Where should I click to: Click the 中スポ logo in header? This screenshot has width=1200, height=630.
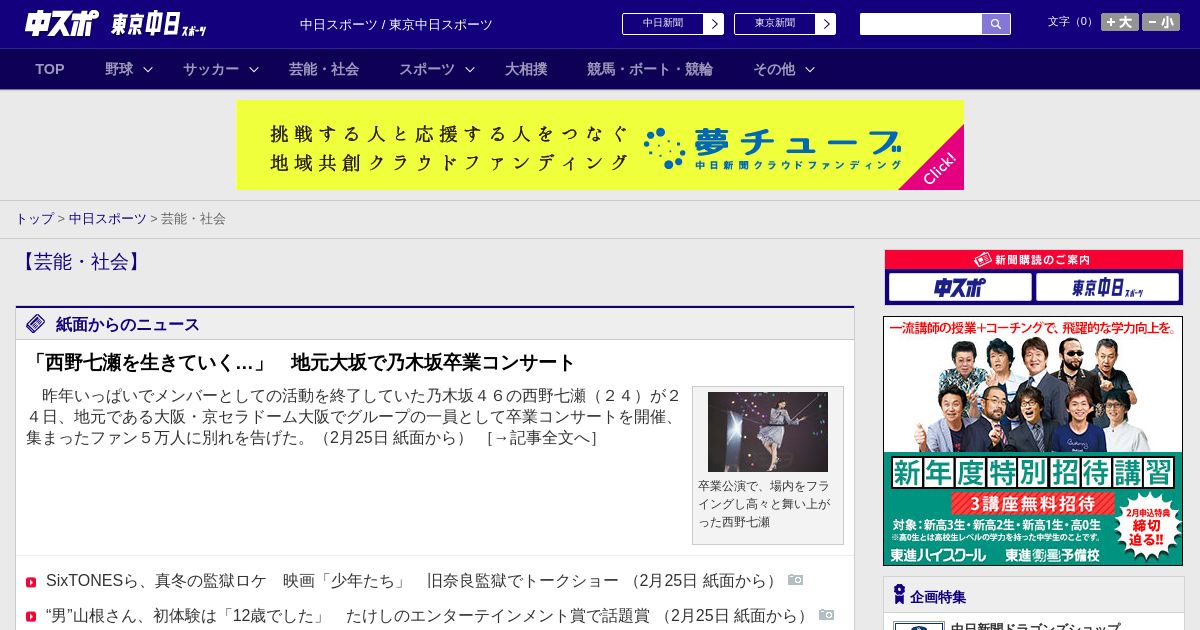click(62, 23)
